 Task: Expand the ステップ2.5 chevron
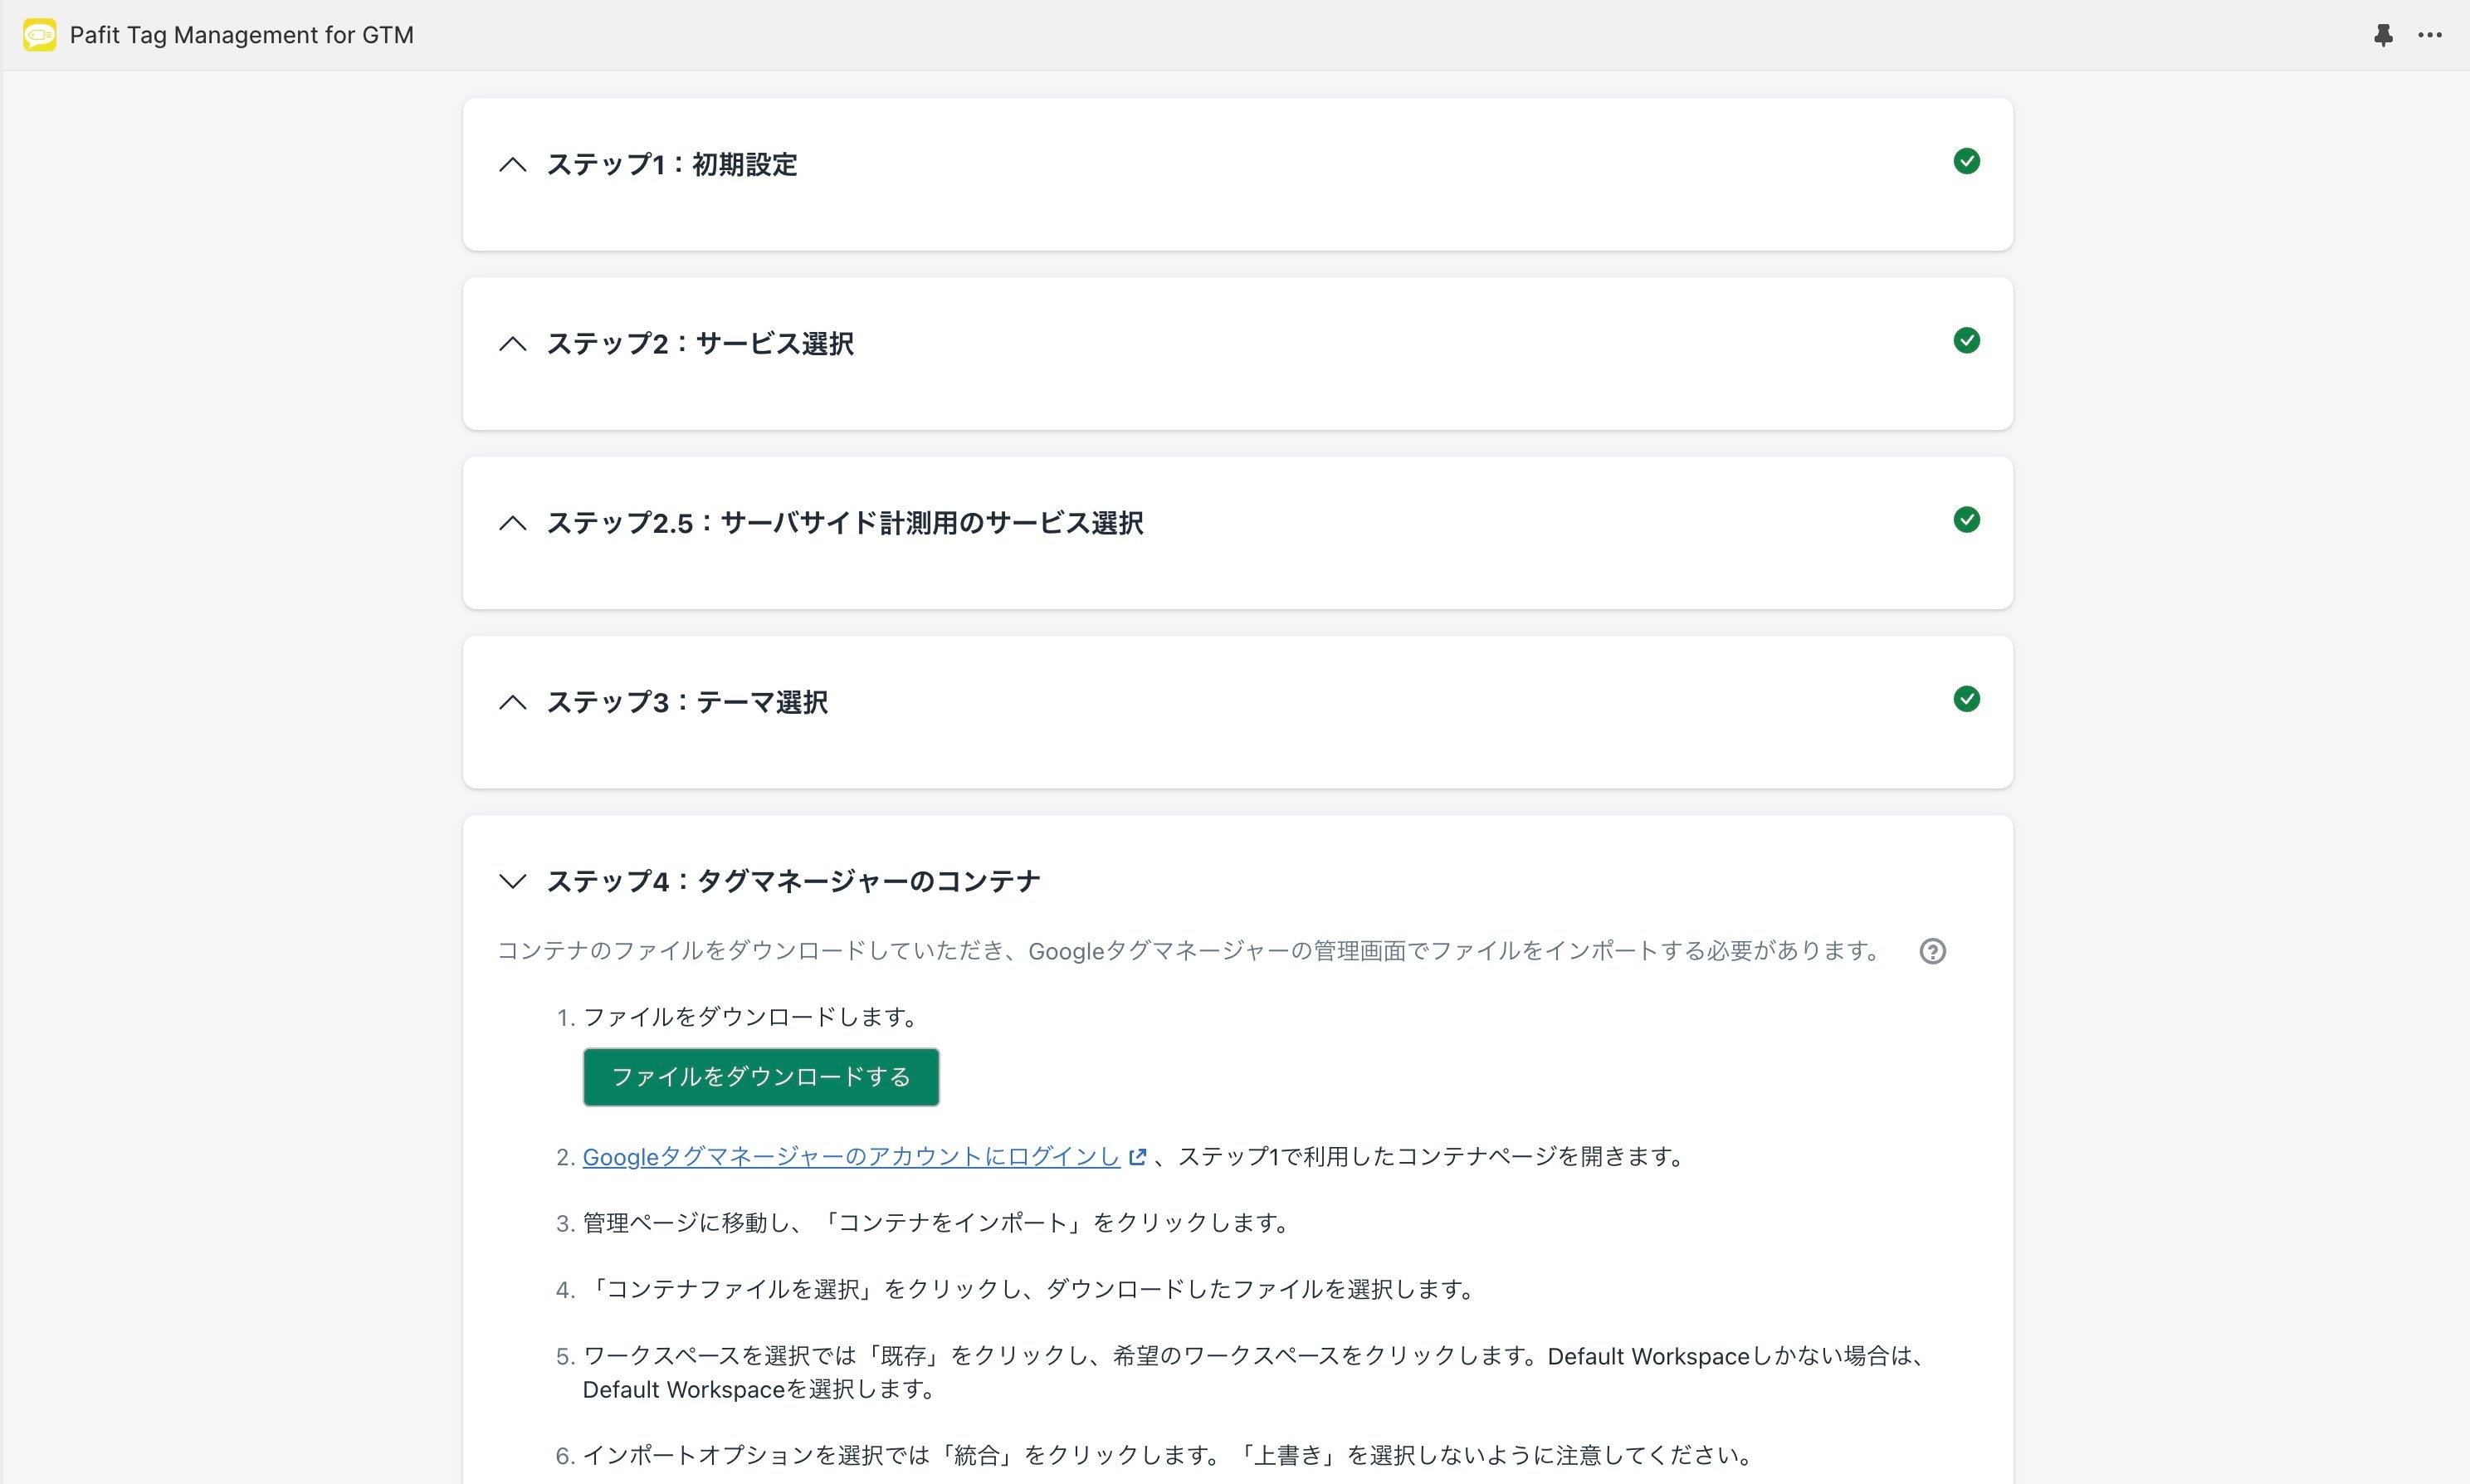[513, 523]
